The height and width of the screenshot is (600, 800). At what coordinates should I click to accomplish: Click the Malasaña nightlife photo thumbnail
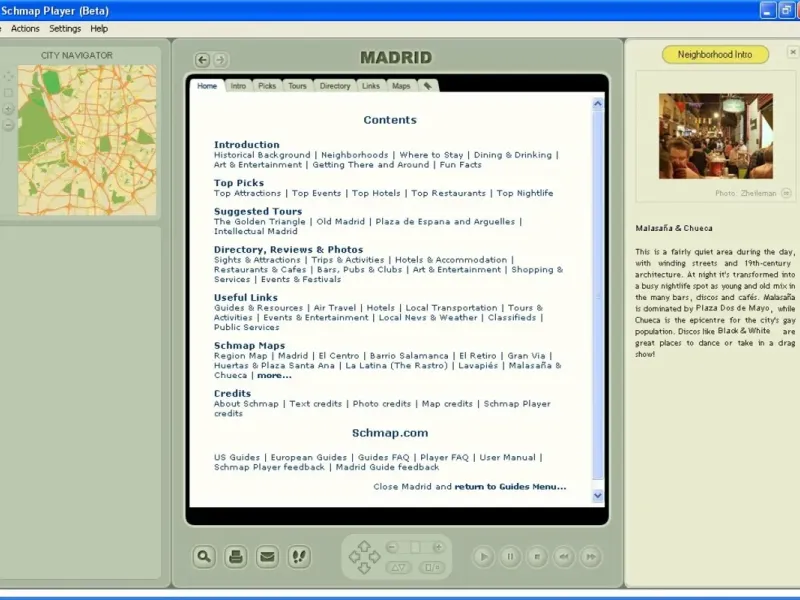coord(715,136)
